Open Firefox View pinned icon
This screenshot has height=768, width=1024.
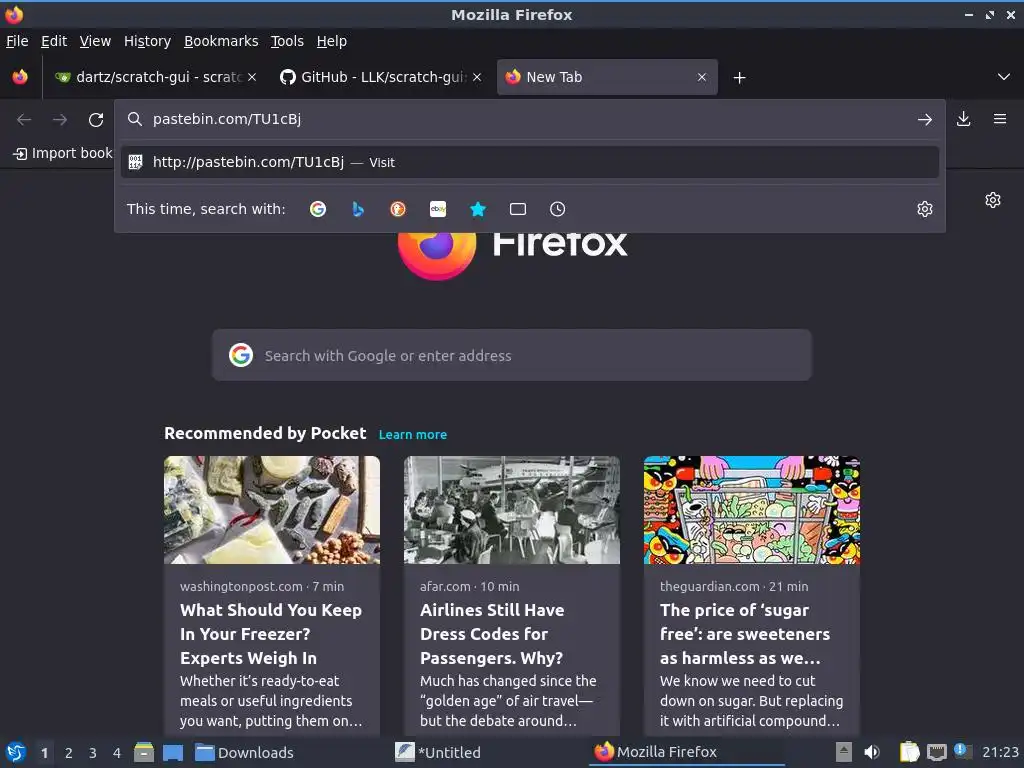click(20, 77)
